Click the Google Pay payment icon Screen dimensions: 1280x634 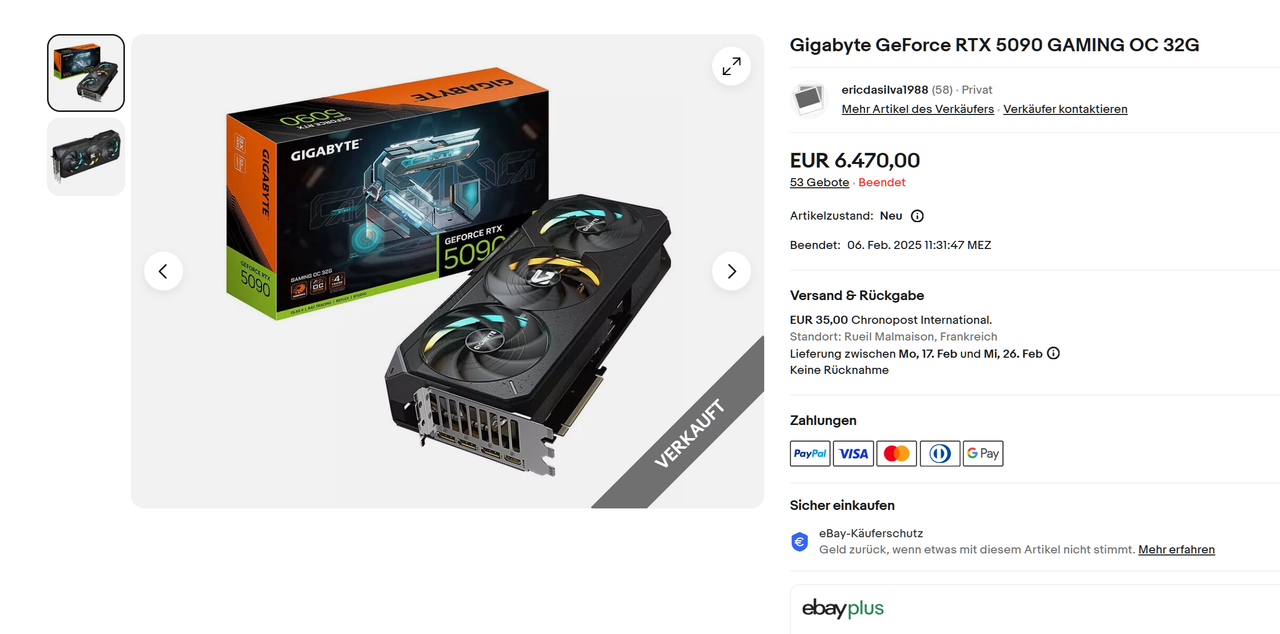coord(983,453)
